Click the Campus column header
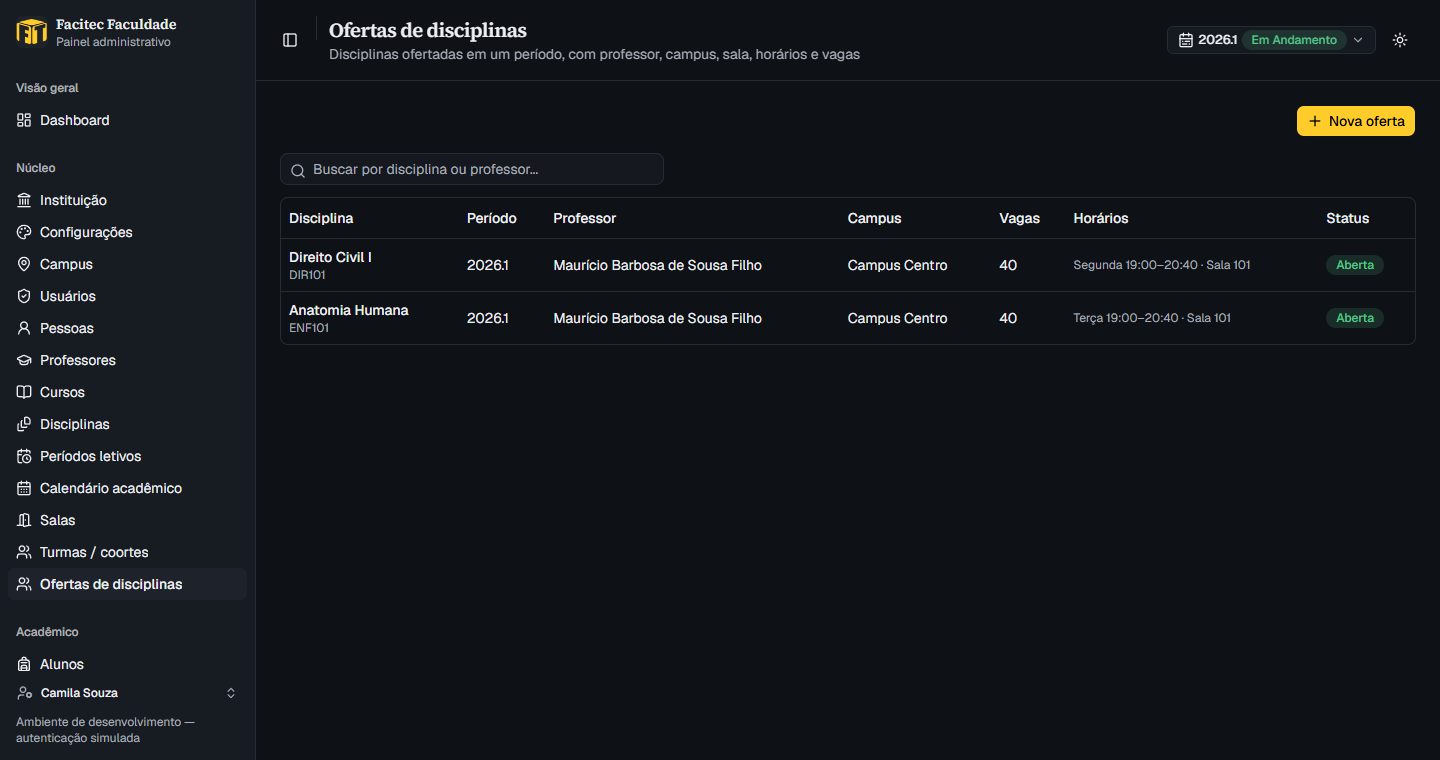This screenshot has width=1440, height=760. point(874,218)
